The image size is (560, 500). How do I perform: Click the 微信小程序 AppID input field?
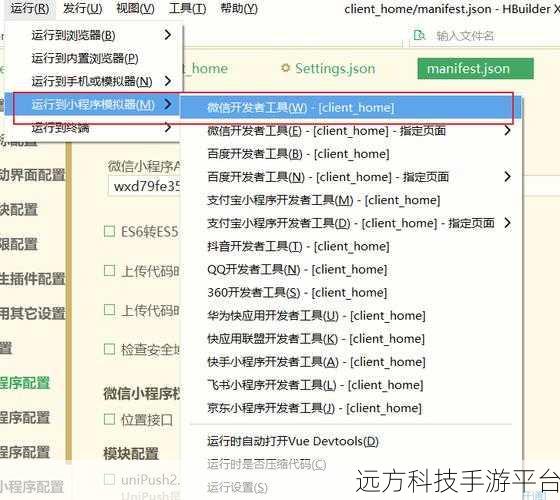pos(144,186)
